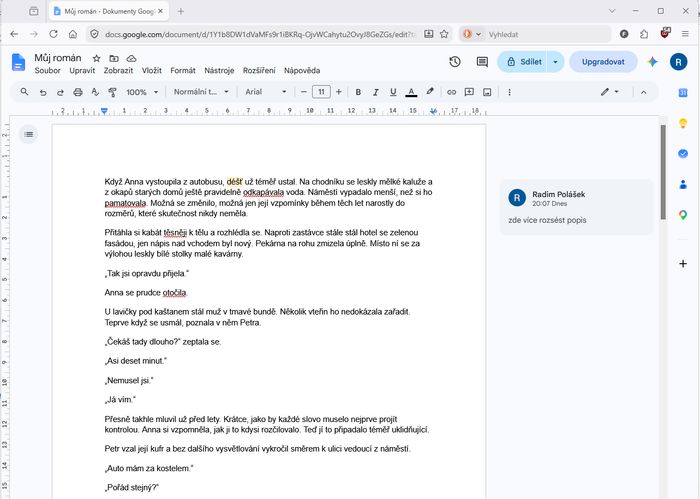Open Google Tasks side panel
The image size is (700, 499).
tap(683, 154)
